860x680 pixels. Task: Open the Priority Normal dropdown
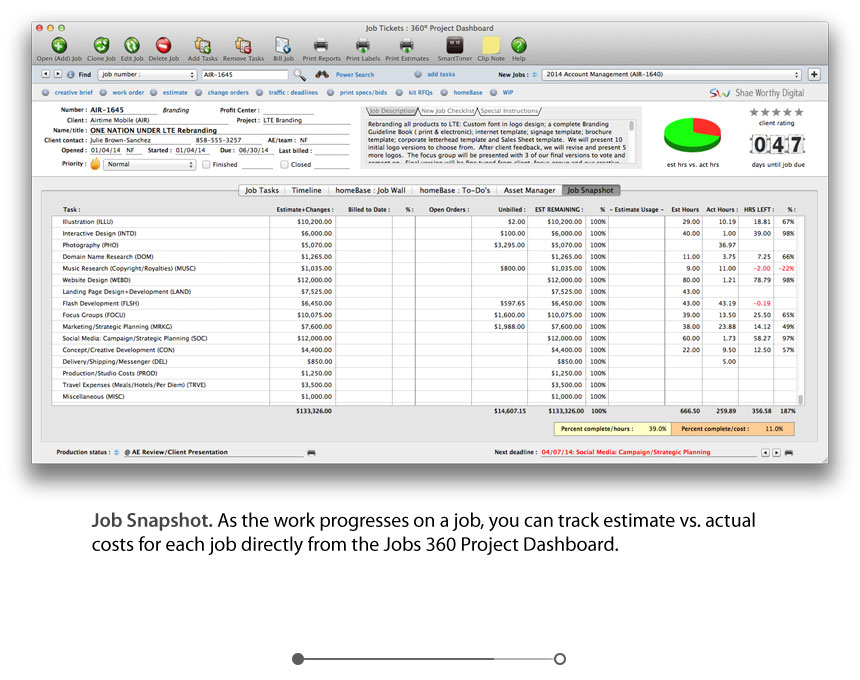pyautogui.click(x=149, y=165)
